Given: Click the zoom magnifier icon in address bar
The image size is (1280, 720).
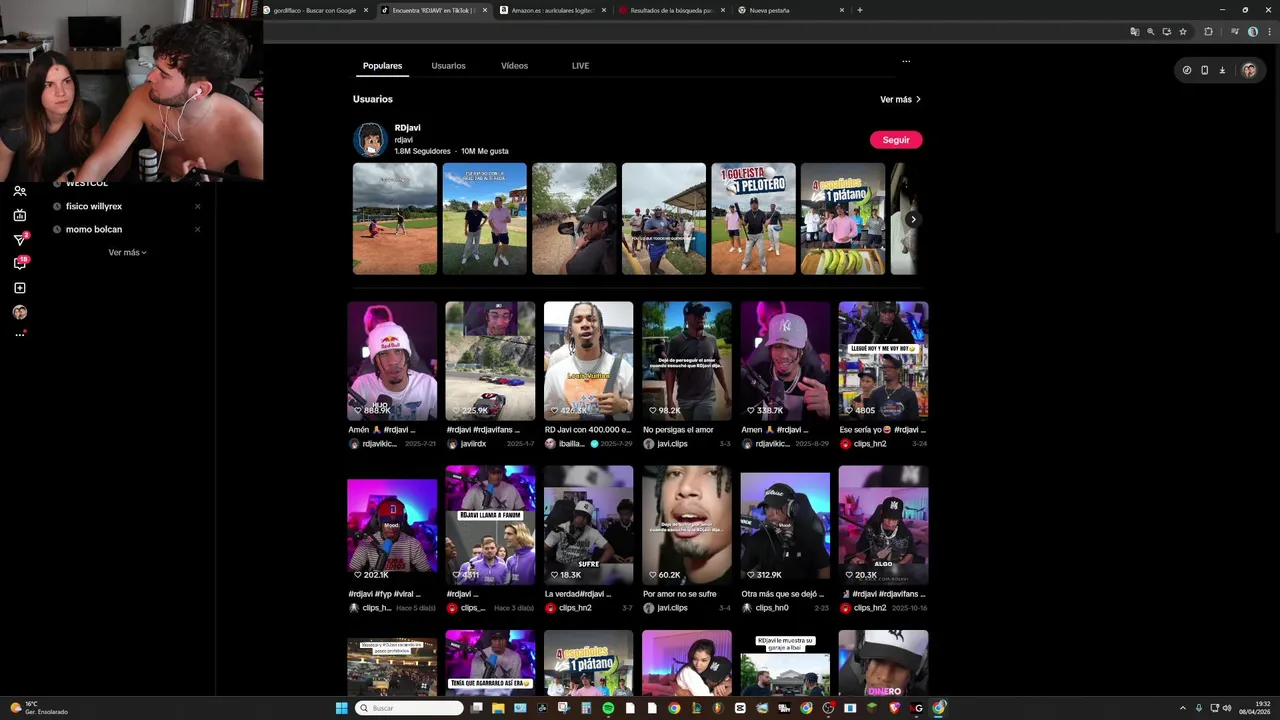Looking at the screenshot, I should (1150, 31).
